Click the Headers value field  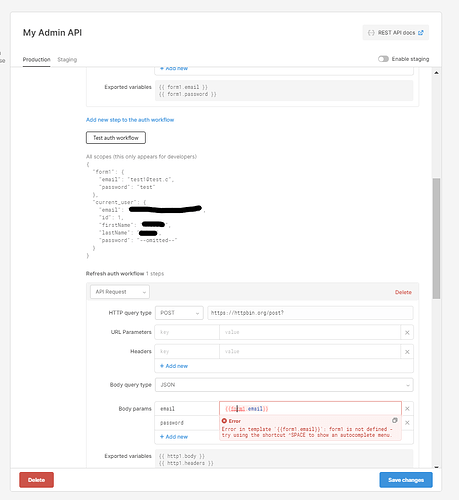tap(310, 352)
